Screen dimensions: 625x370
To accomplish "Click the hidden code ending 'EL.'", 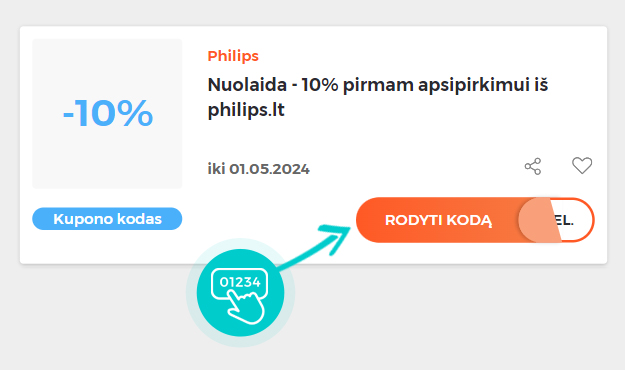I will point(565,220).
